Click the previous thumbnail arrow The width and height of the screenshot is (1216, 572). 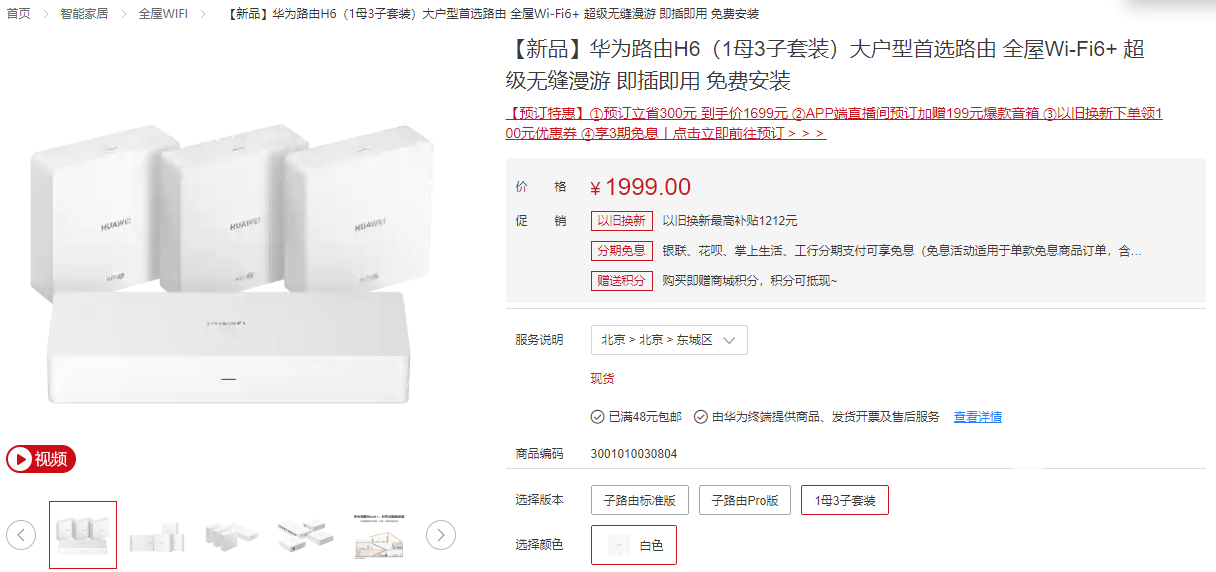[x=21, y=535]
